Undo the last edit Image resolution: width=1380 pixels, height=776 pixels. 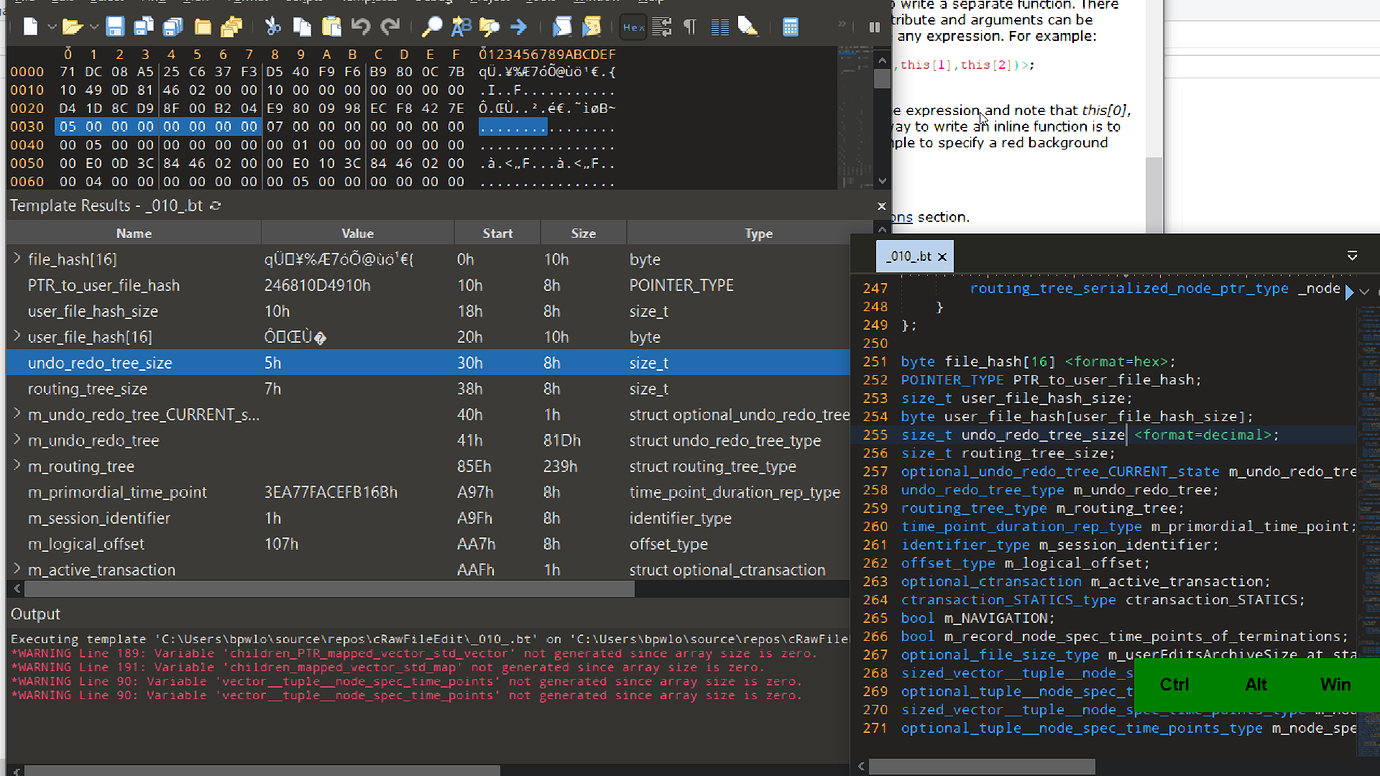362,27
